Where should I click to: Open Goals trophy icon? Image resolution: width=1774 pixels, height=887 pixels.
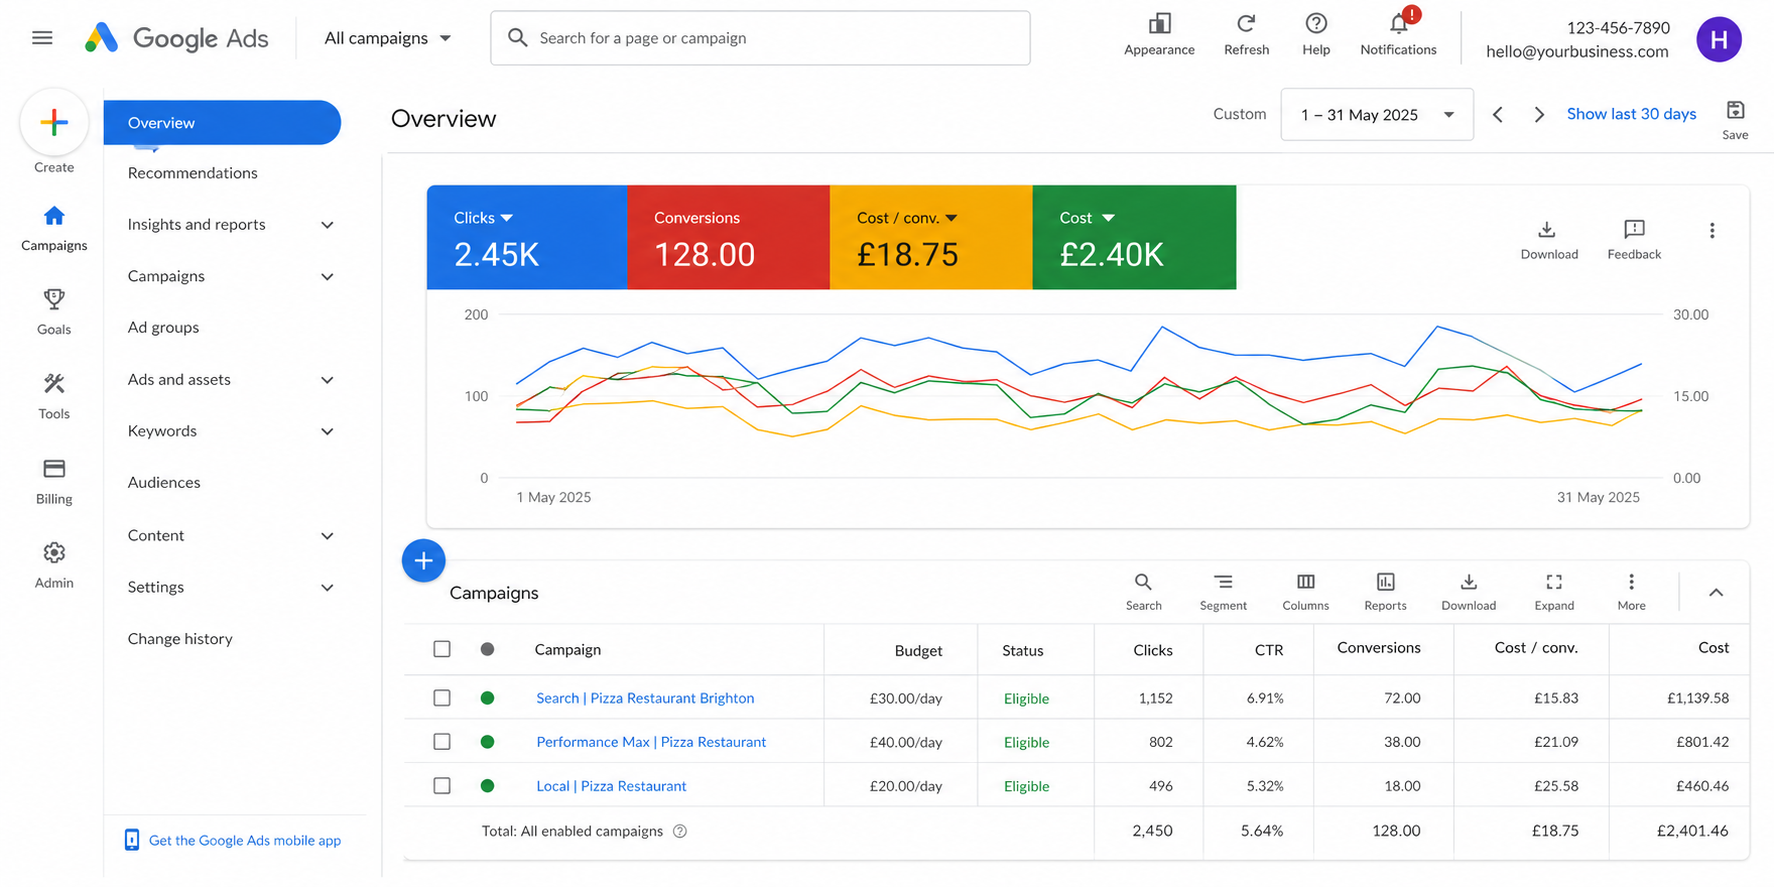point(54,299)
